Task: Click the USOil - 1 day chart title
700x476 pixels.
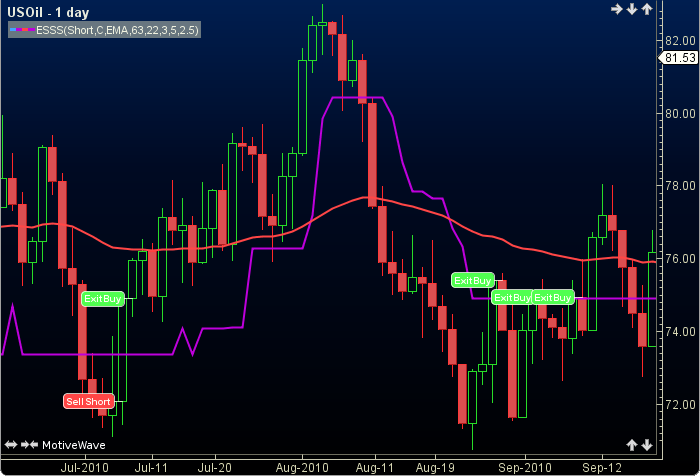Action: coord(48,12)
